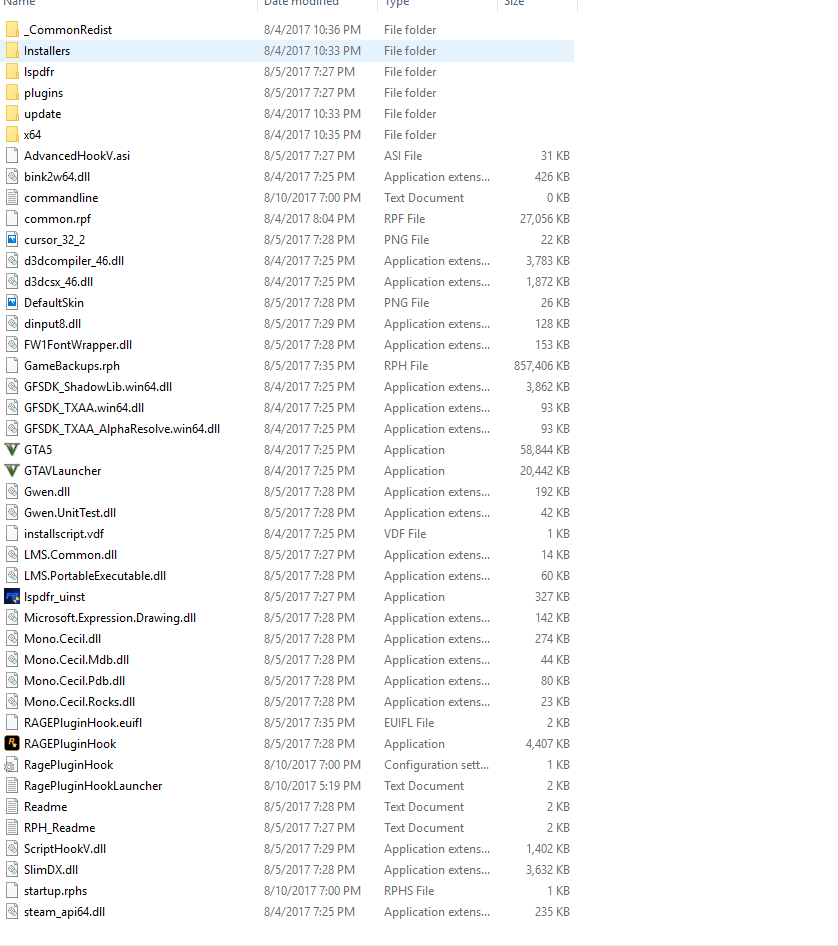Select the GFSDK_TXAA.win64.dll file name
Image resolution: width=838 pixels, height=946 pixels.
pos(84,408)
